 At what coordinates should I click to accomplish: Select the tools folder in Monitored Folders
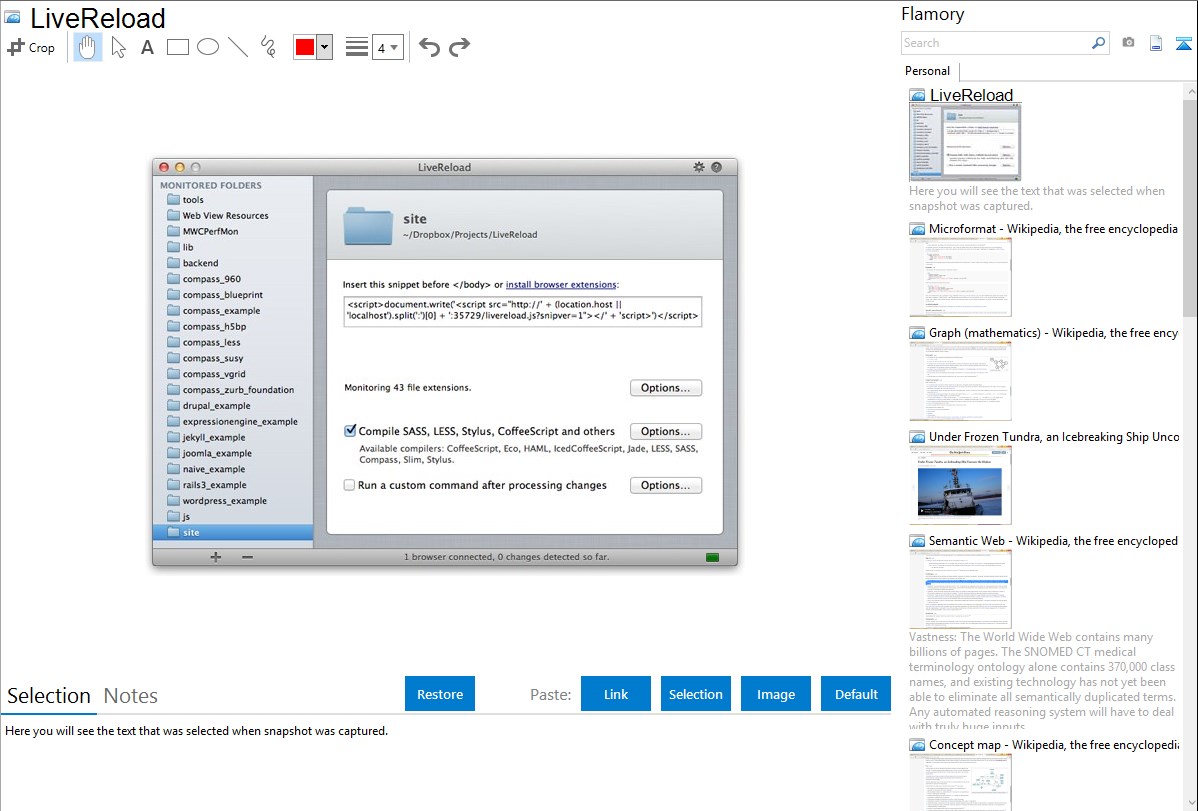pyautogui.click(x=233, y=200)
